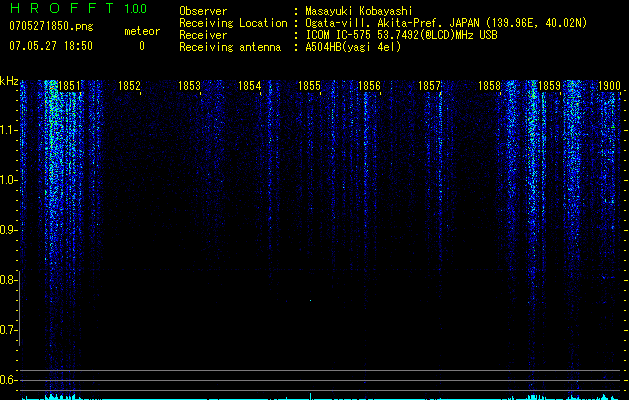Click the 0.7 kHz axis label
Viewport: 629px width, 400px height.
click(7, 330)
